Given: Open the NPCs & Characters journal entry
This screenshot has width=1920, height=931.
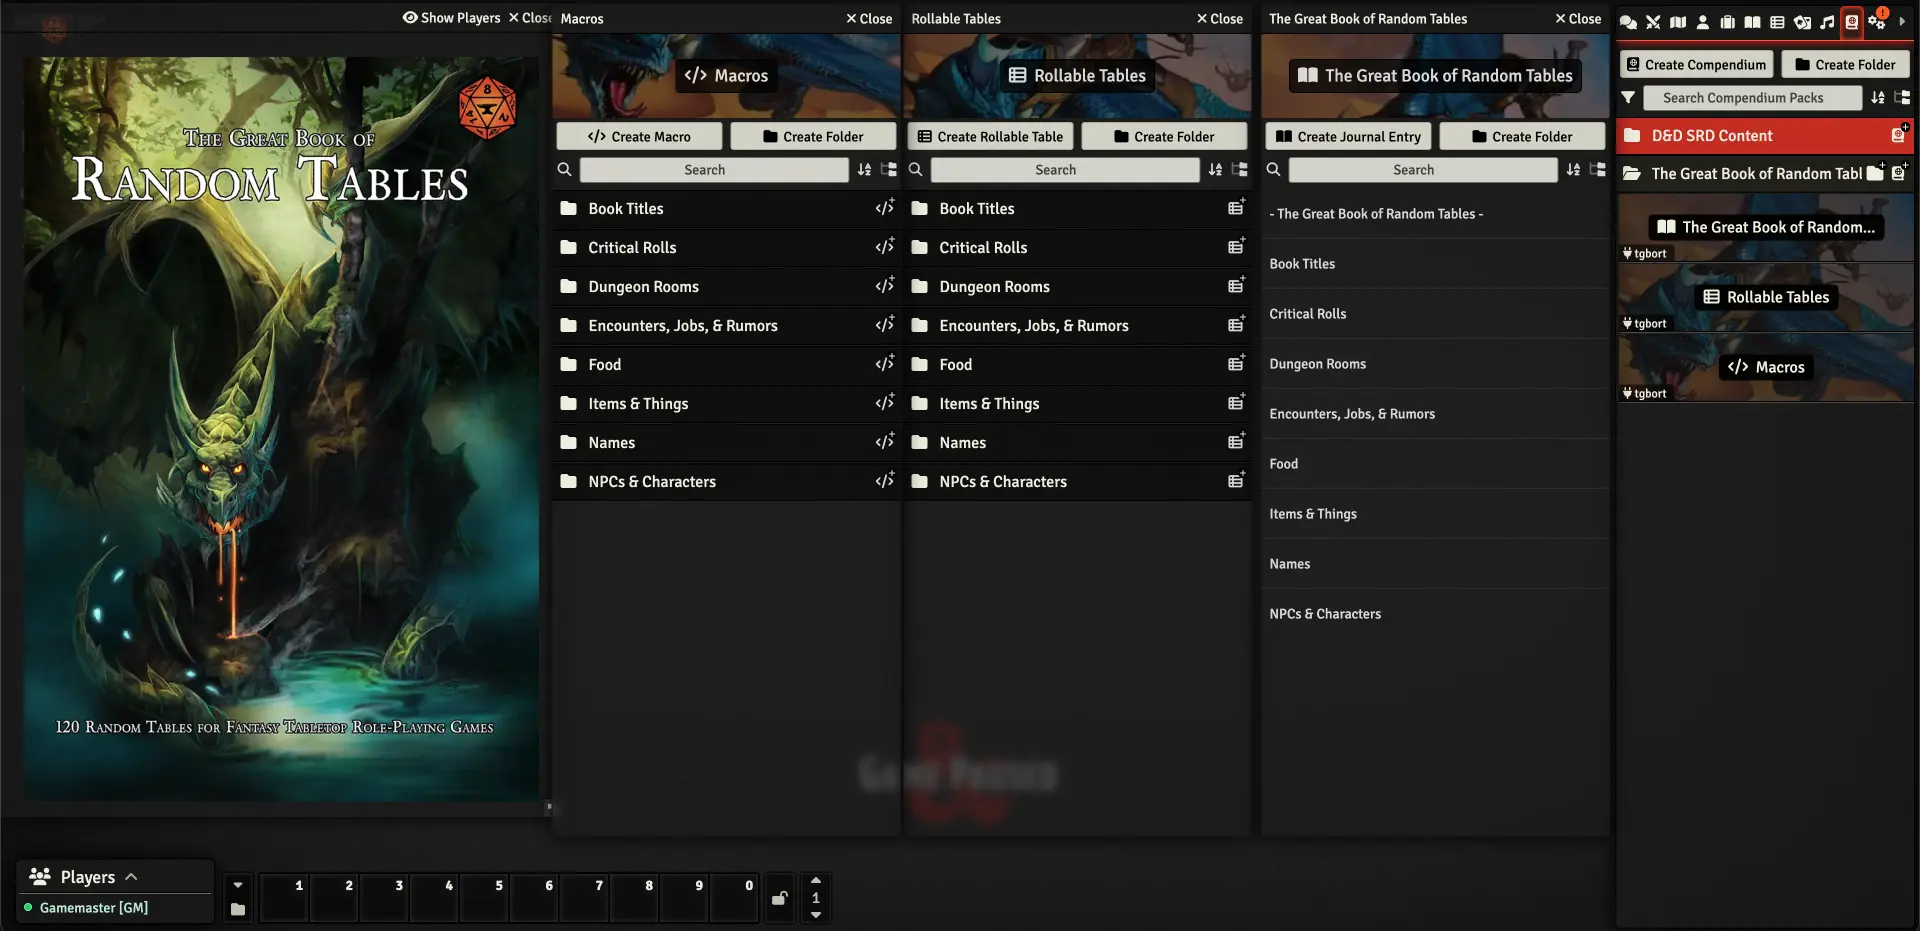Looking at the screenshot, I should 1435,614.
